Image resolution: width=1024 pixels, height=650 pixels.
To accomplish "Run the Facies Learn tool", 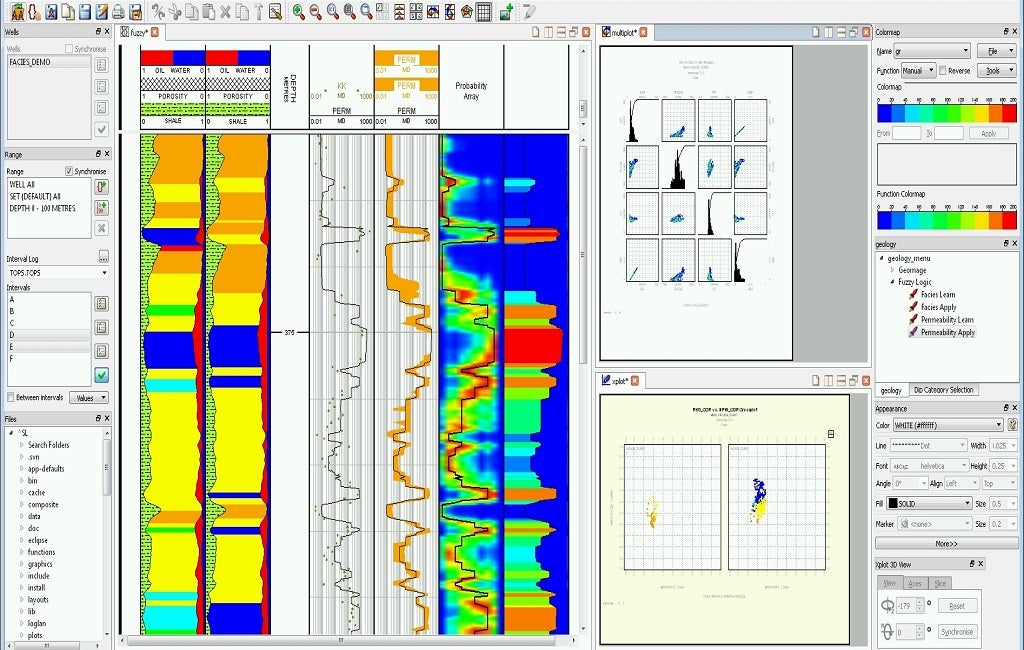I will pos(937,295).
